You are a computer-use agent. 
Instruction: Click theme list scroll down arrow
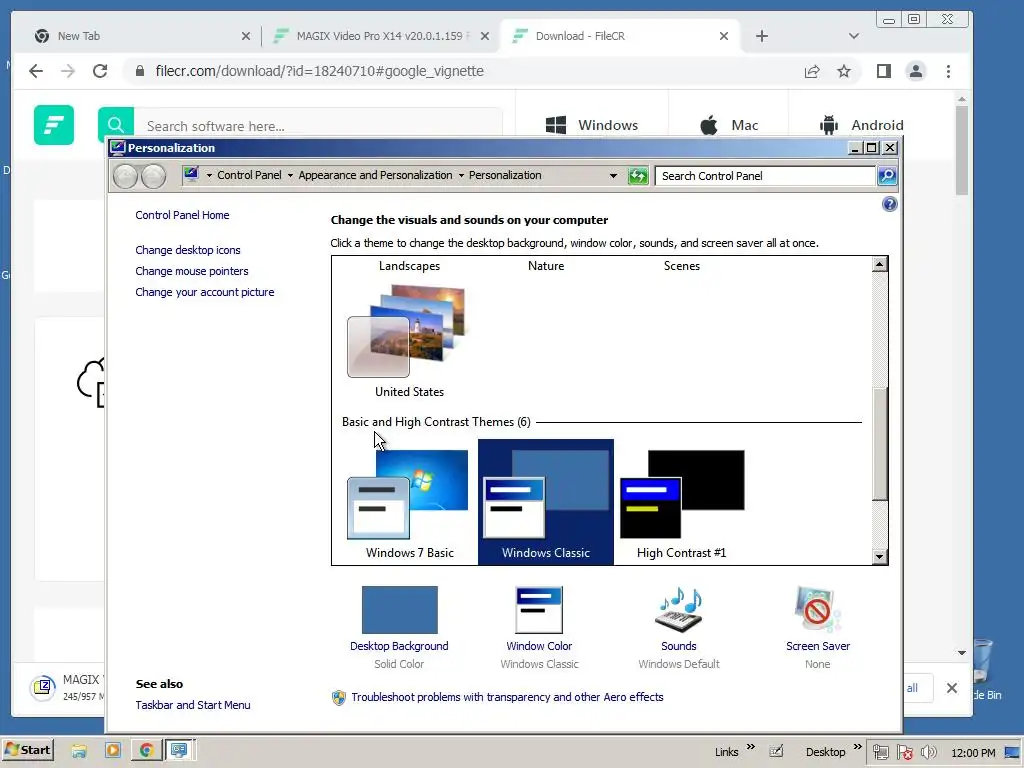click(880, 557)
